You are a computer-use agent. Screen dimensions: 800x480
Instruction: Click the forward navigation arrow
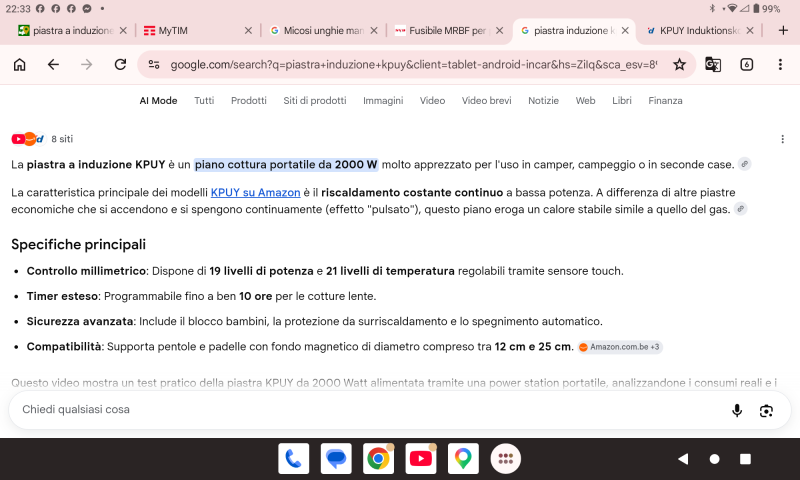click(x=87, y=65)
